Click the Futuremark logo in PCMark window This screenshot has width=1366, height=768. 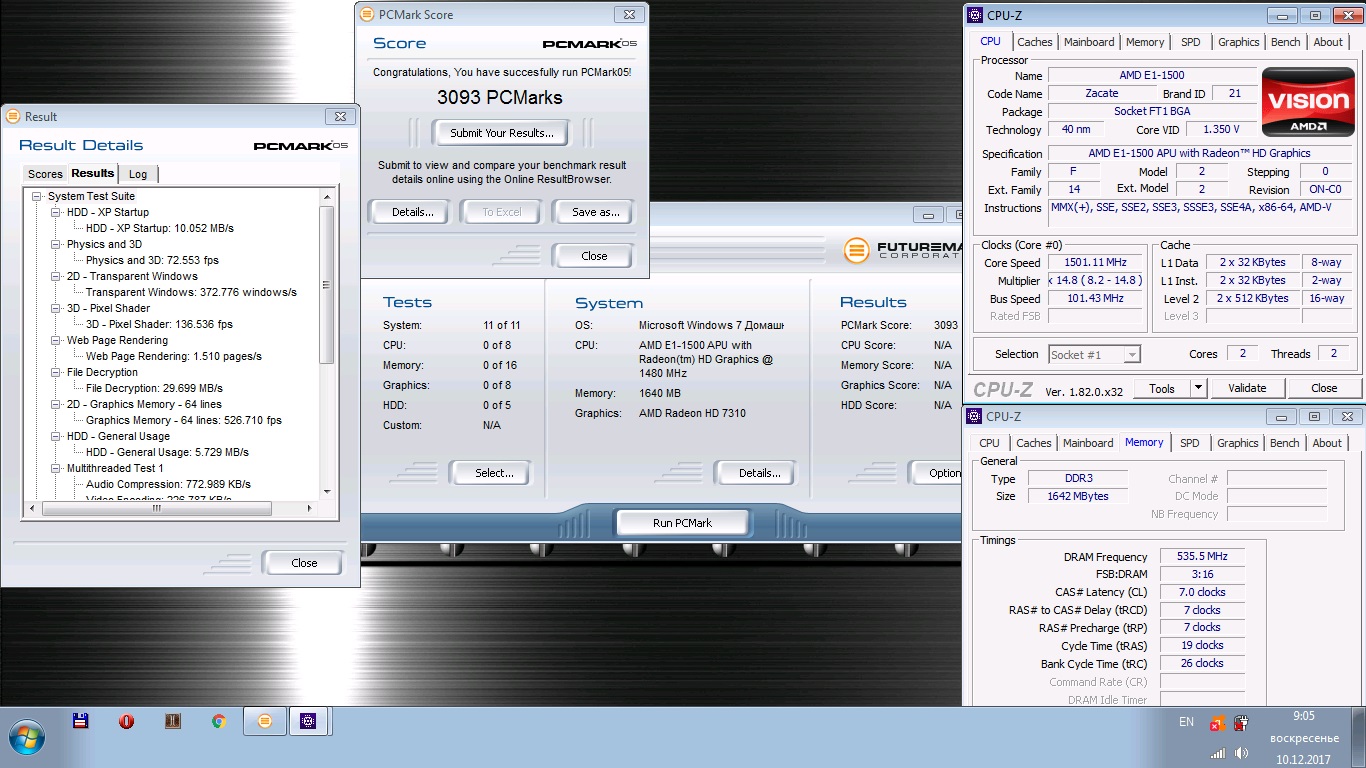[x=856, y=250]
